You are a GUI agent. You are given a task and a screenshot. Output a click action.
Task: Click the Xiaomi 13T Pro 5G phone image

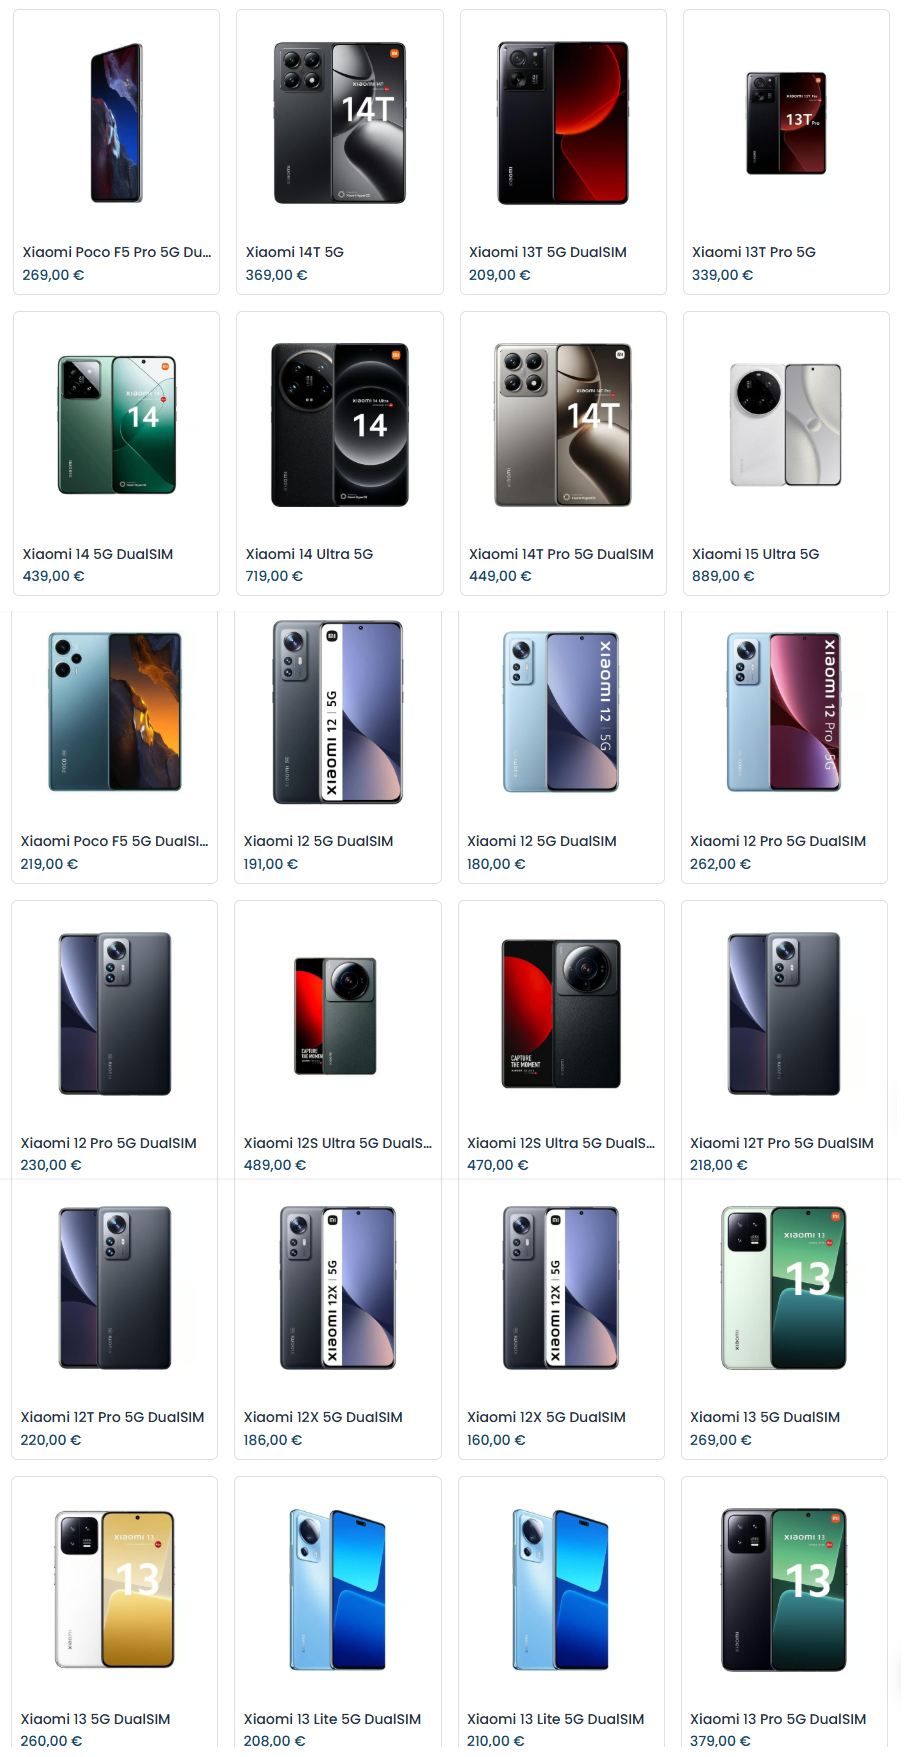[x=786, y=123]
